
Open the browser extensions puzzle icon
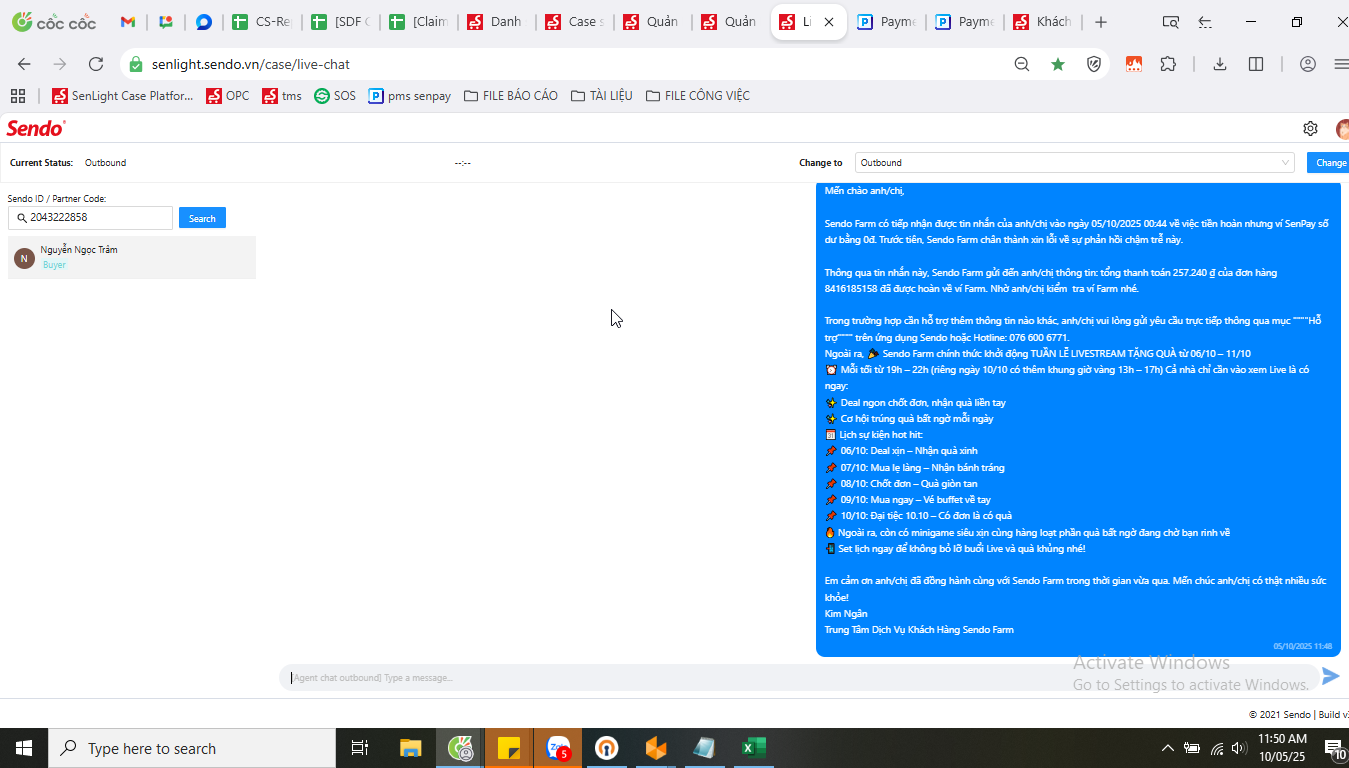click(x=1168, y=64)
